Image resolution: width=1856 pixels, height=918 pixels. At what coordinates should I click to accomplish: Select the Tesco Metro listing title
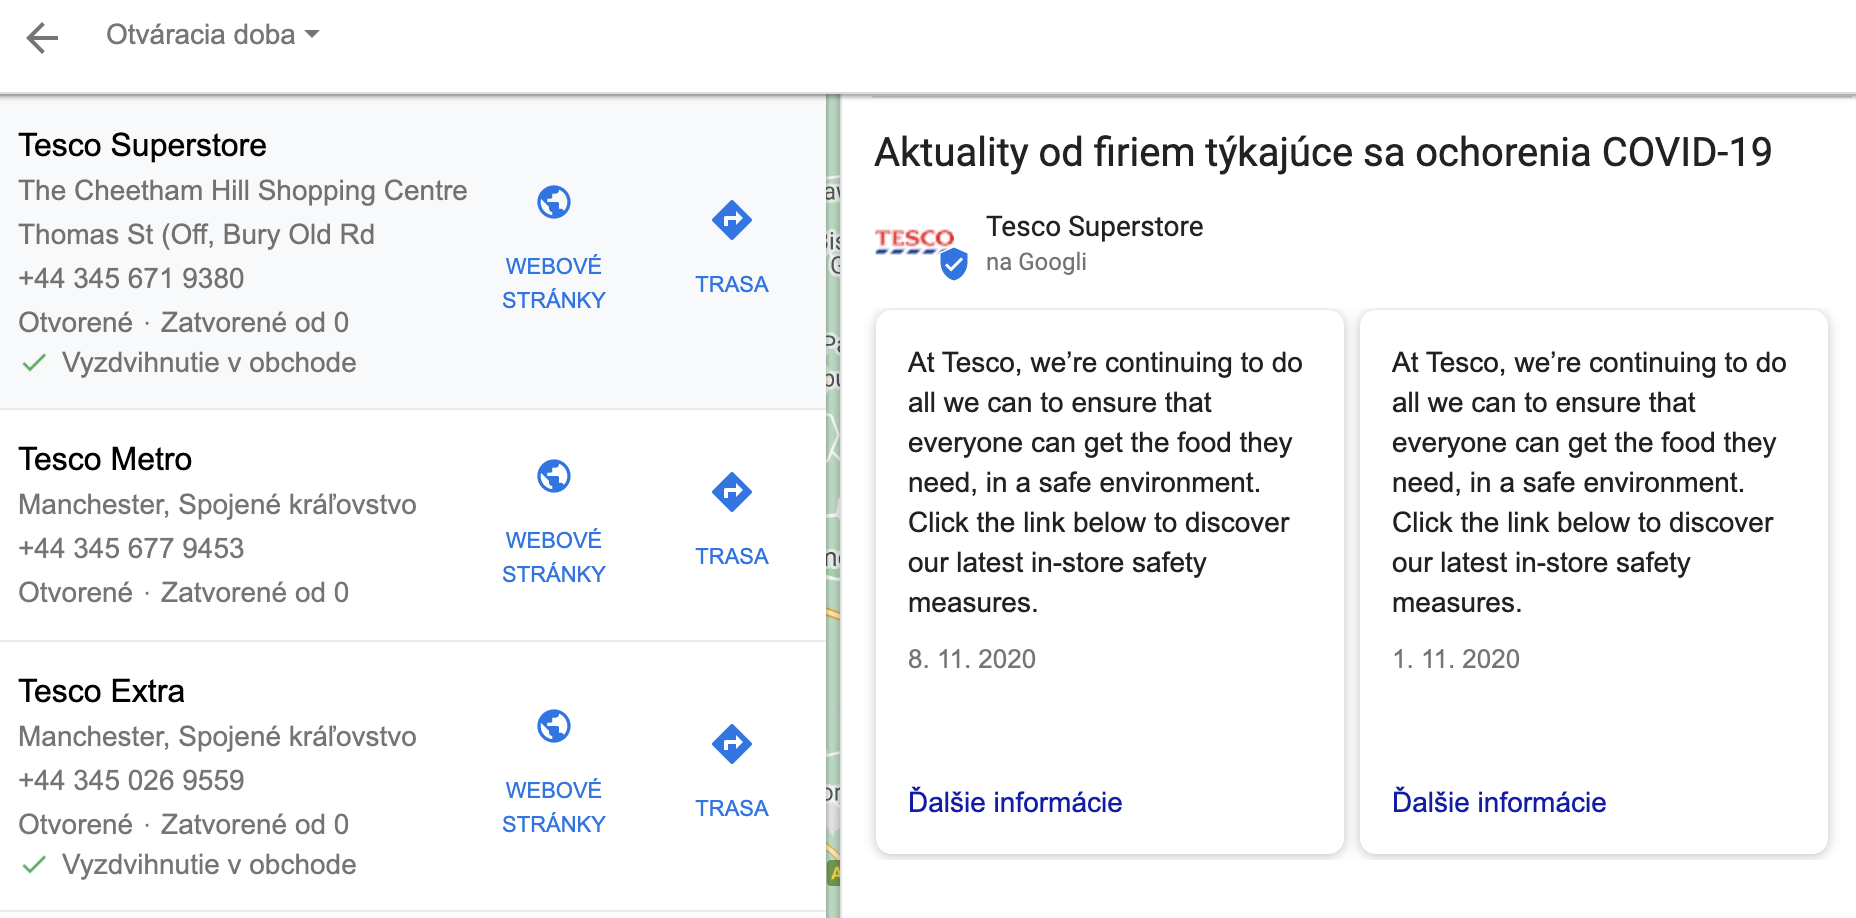click(x=105, y=459)
